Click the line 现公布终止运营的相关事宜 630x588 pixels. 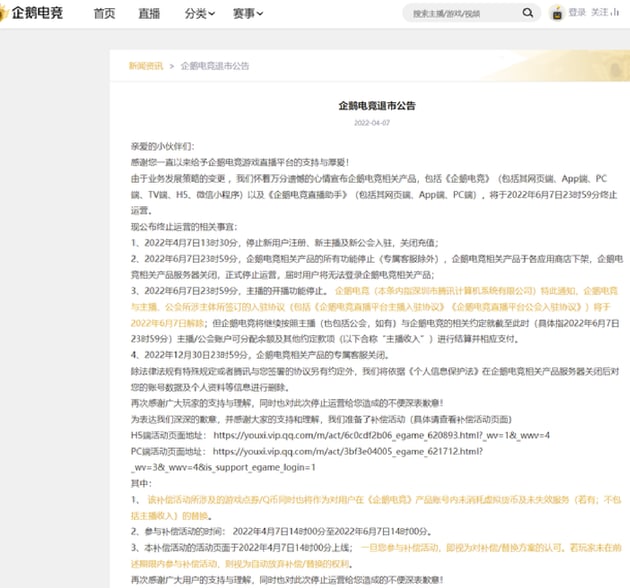[184, 227]
